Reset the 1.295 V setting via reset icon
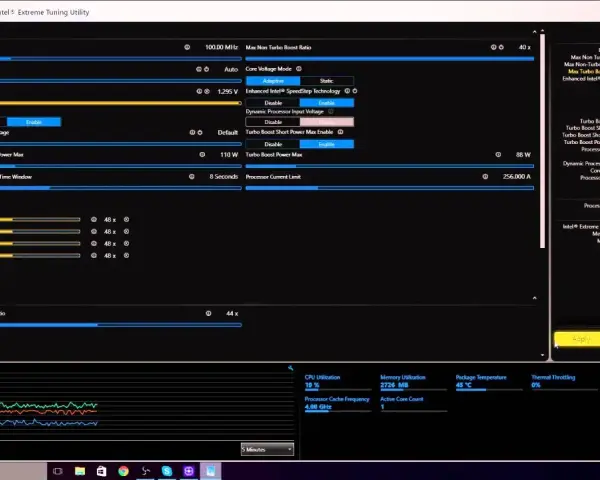Image resolution: width=600 pixels, height=480 pixels. coord(207,91)
